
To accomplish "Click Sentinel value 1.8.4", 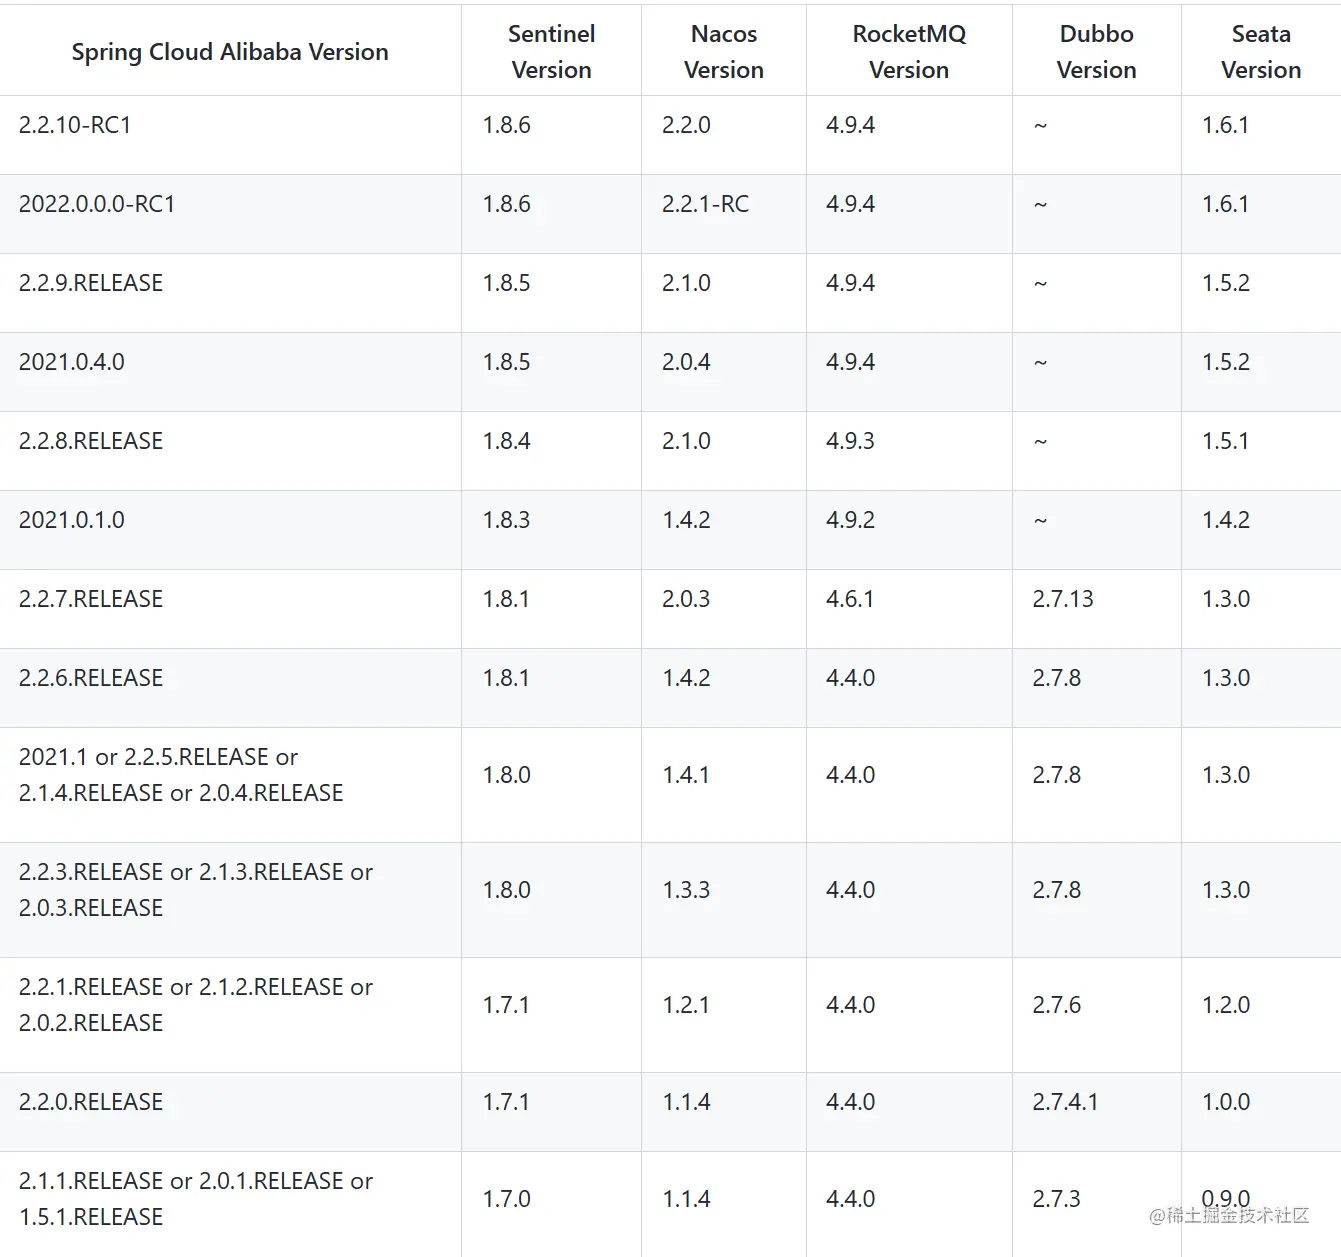I will (x=506, y=441).
